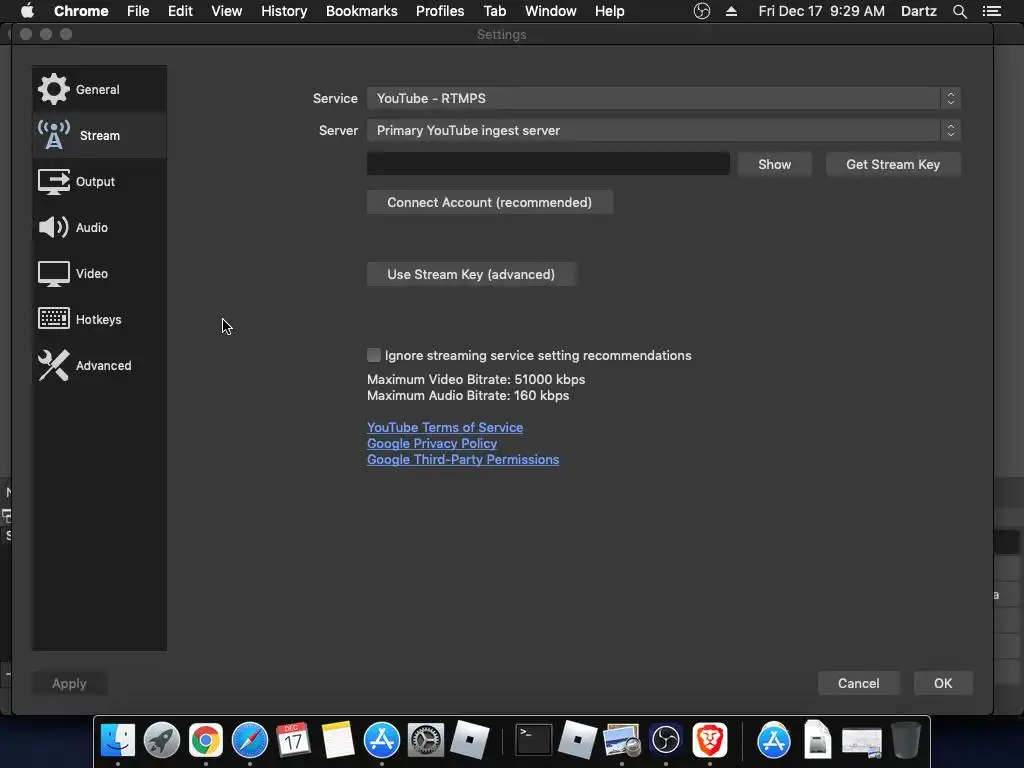Click Connect Account (recommended) button
Image resolution: width=1024 pixels, height=768 pixels.
pyautogui.click(x=490, y=202)
